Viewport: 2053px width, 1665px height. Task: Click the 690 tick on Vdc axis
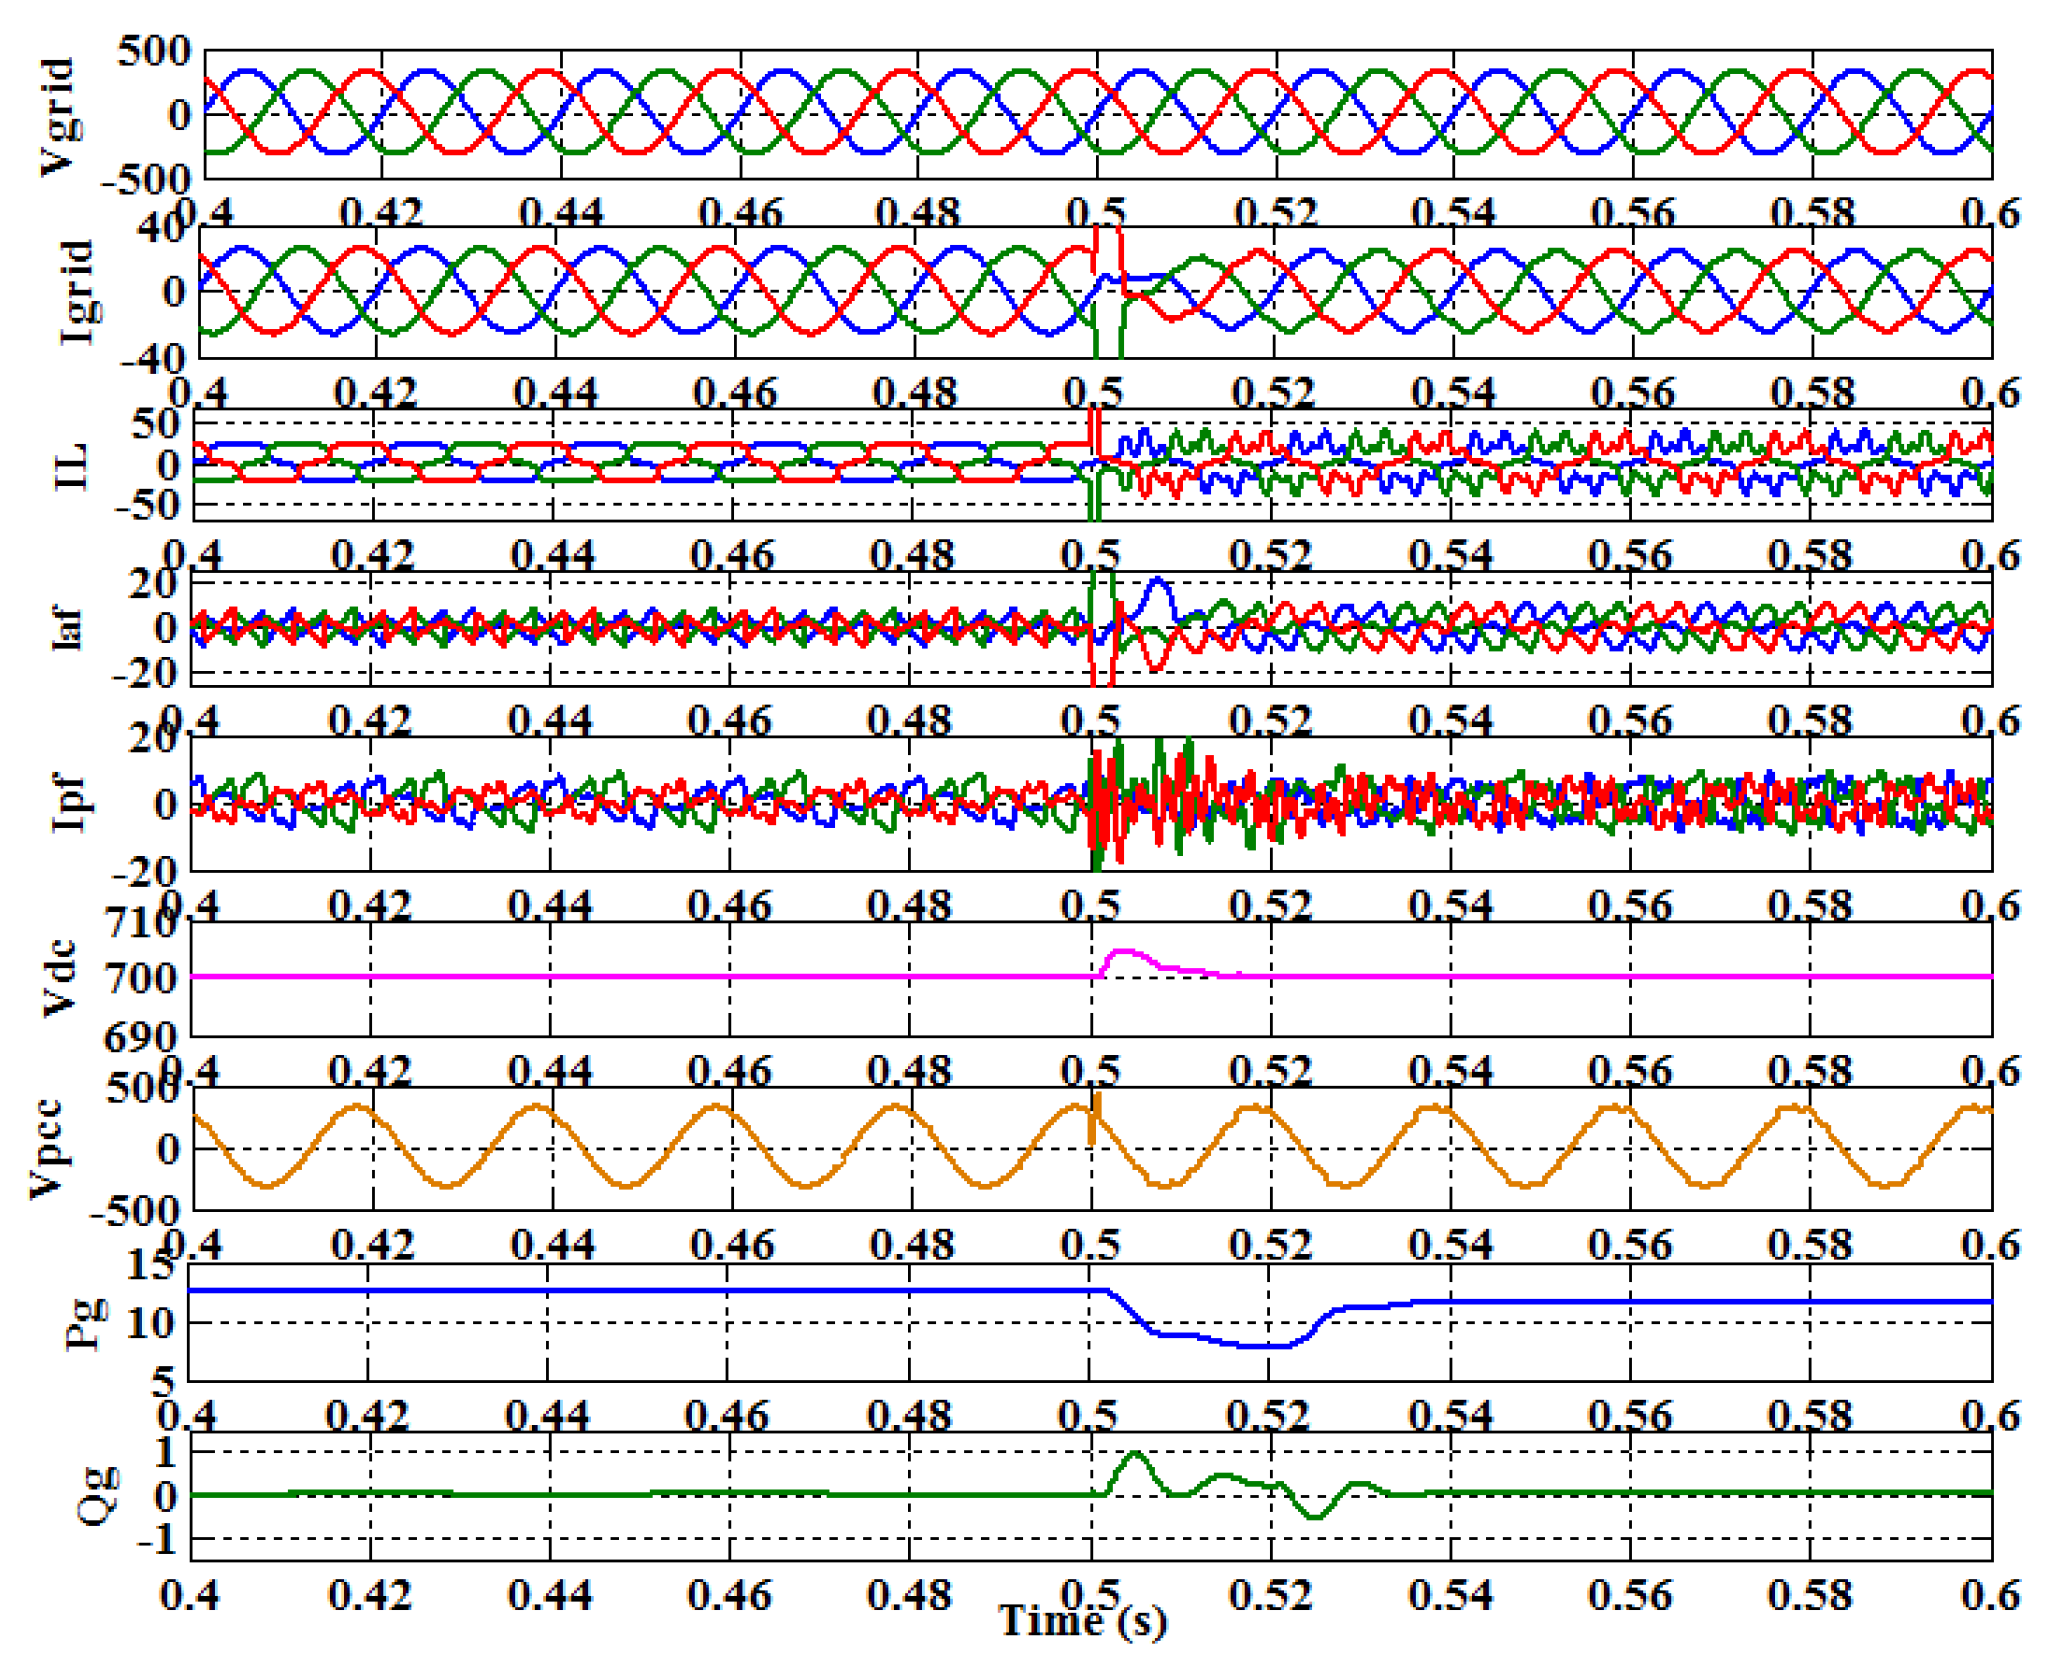(139, 1037)
